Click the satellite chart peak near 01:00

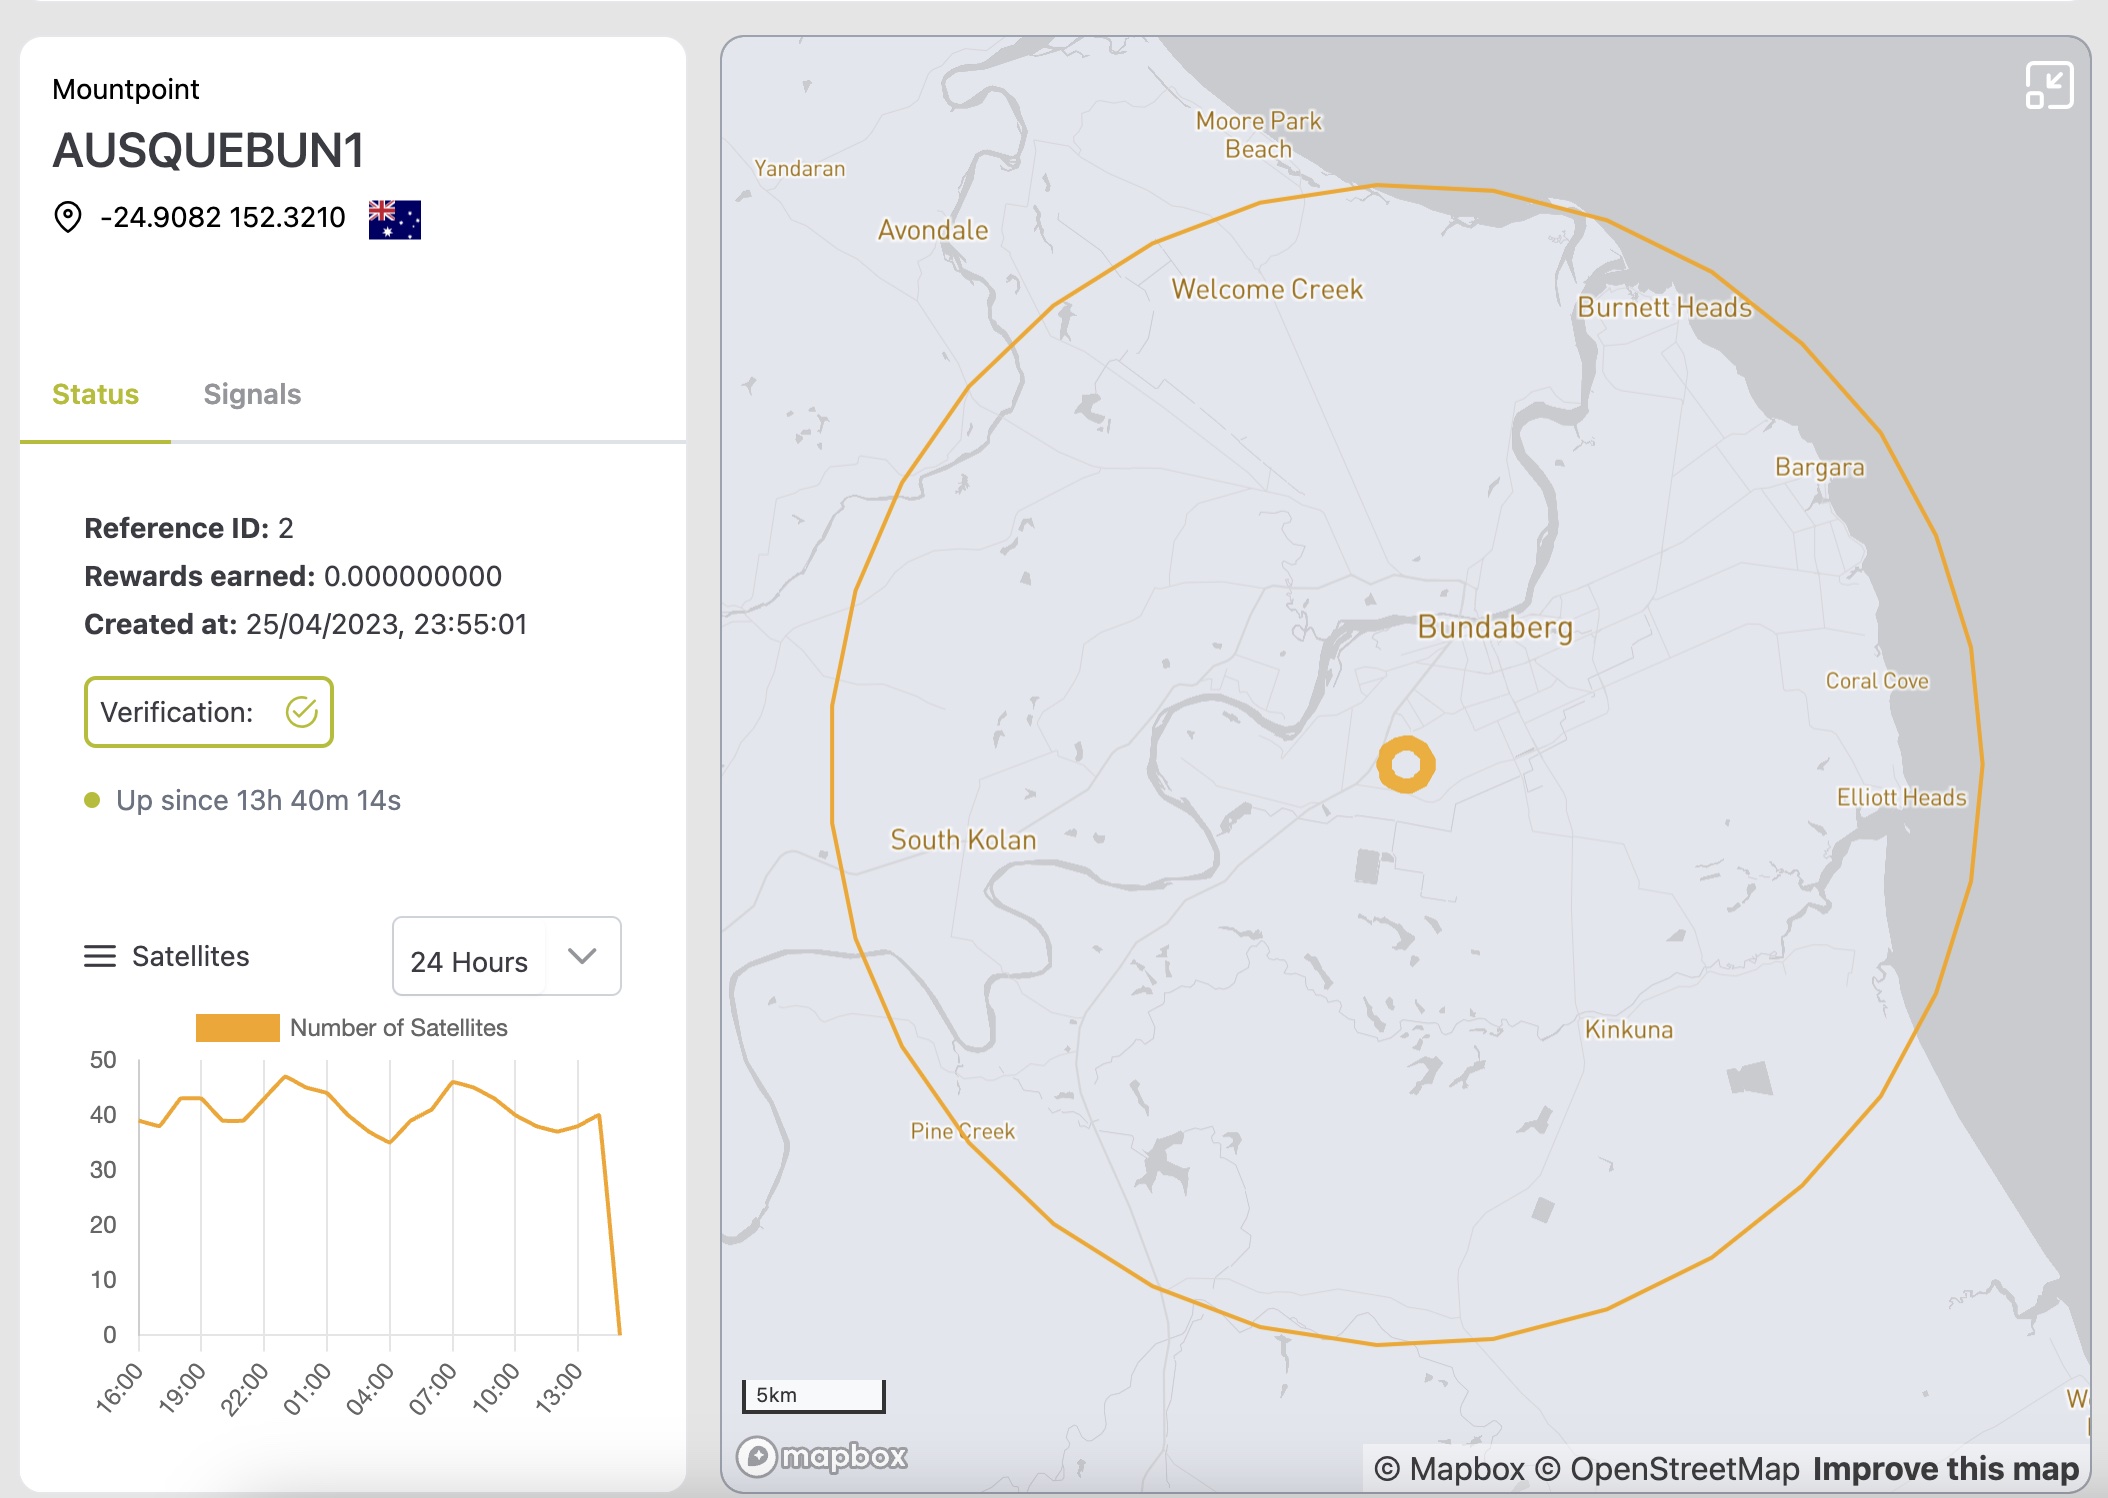coord(286,1076)
